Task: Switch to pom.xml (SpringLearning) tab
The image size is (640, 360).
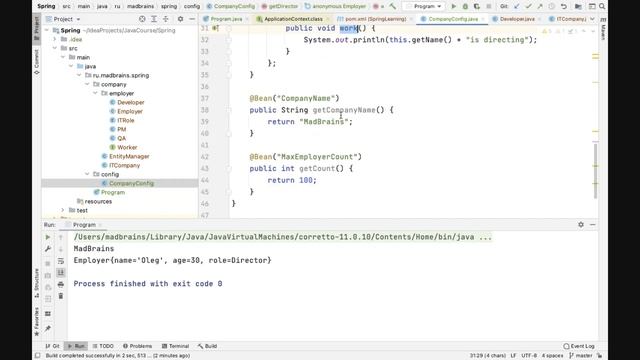Action: [x=375, y=19]
